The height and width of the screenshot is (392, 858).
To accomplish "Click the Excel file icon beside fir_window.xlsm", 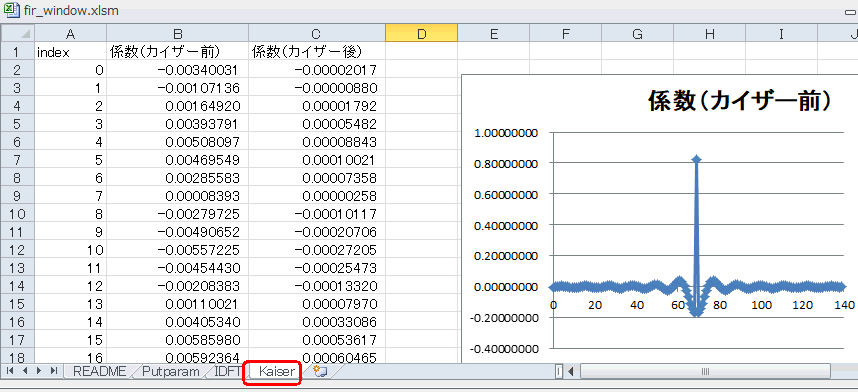I will tap(11, 10).
